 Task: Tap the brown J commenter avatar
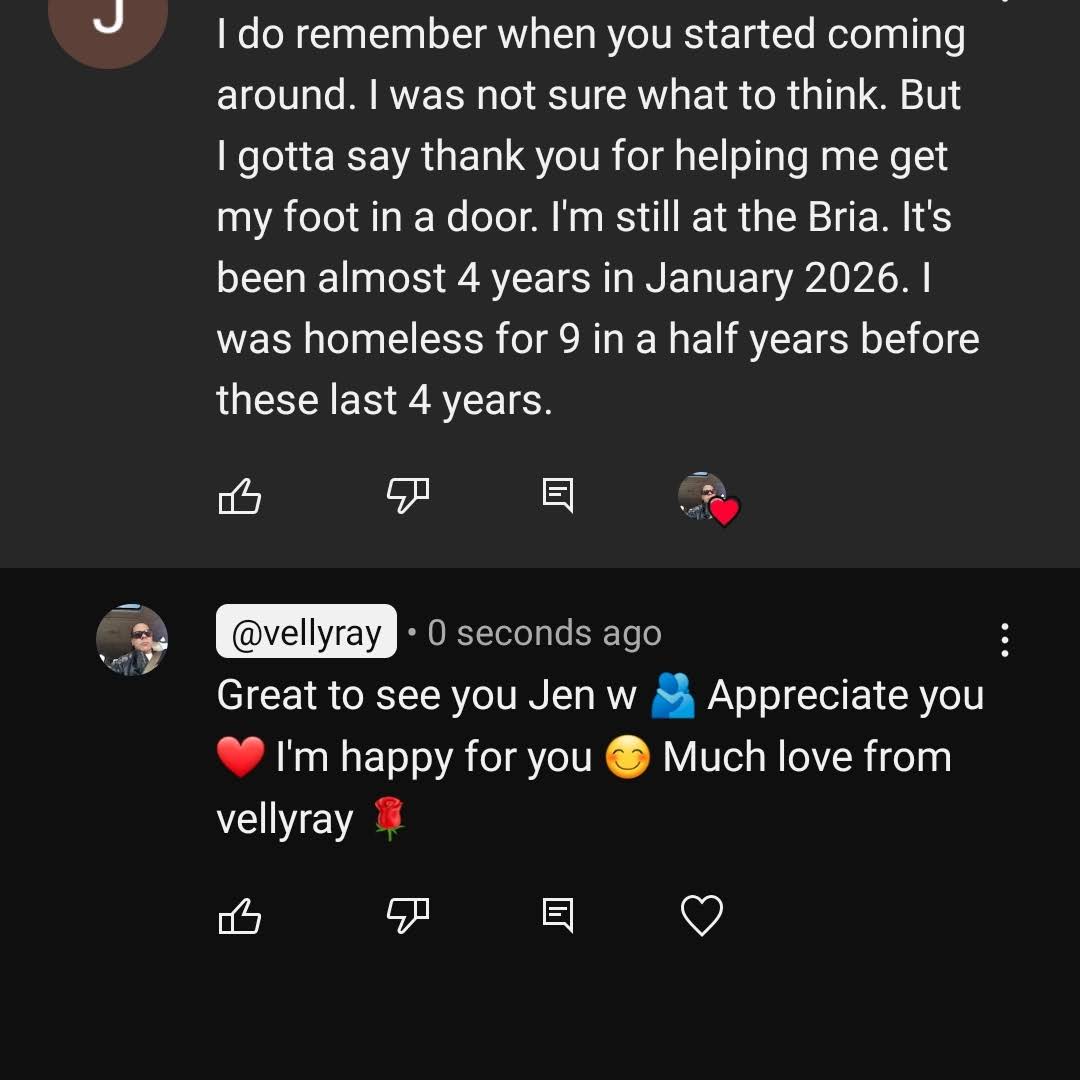click(107, 25)
